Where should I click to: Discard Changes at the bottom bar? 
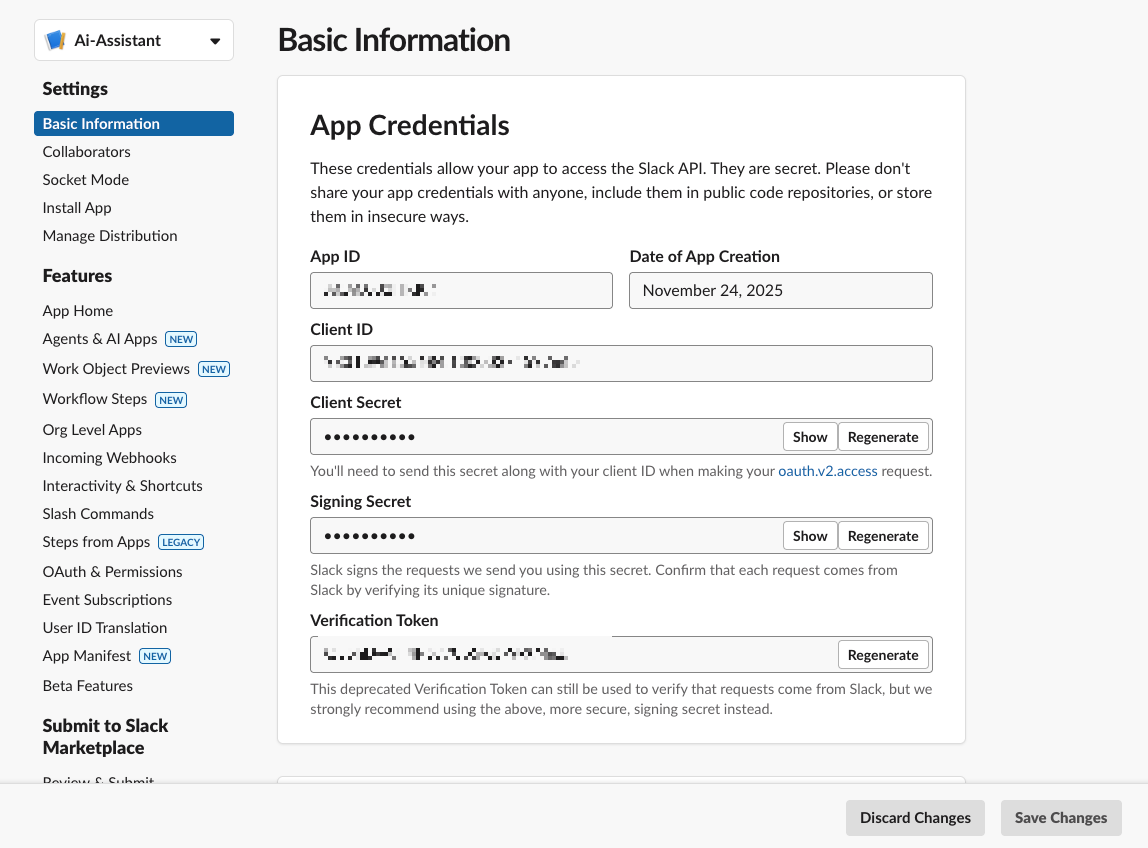tap(915, 818)
